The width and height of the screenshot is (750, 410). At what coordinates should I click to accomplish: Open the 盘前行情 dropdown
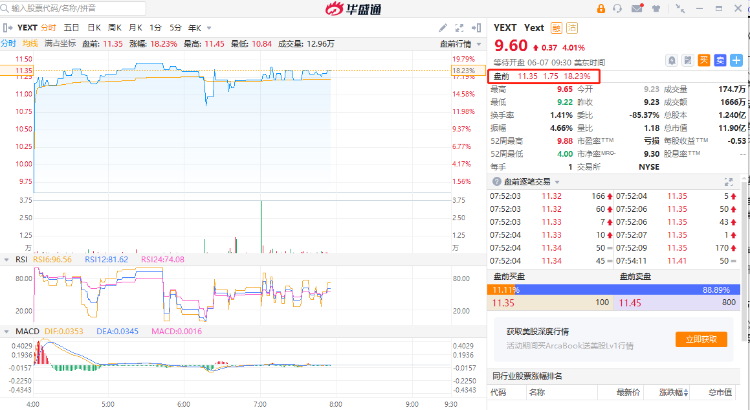[x=461, y=44]
